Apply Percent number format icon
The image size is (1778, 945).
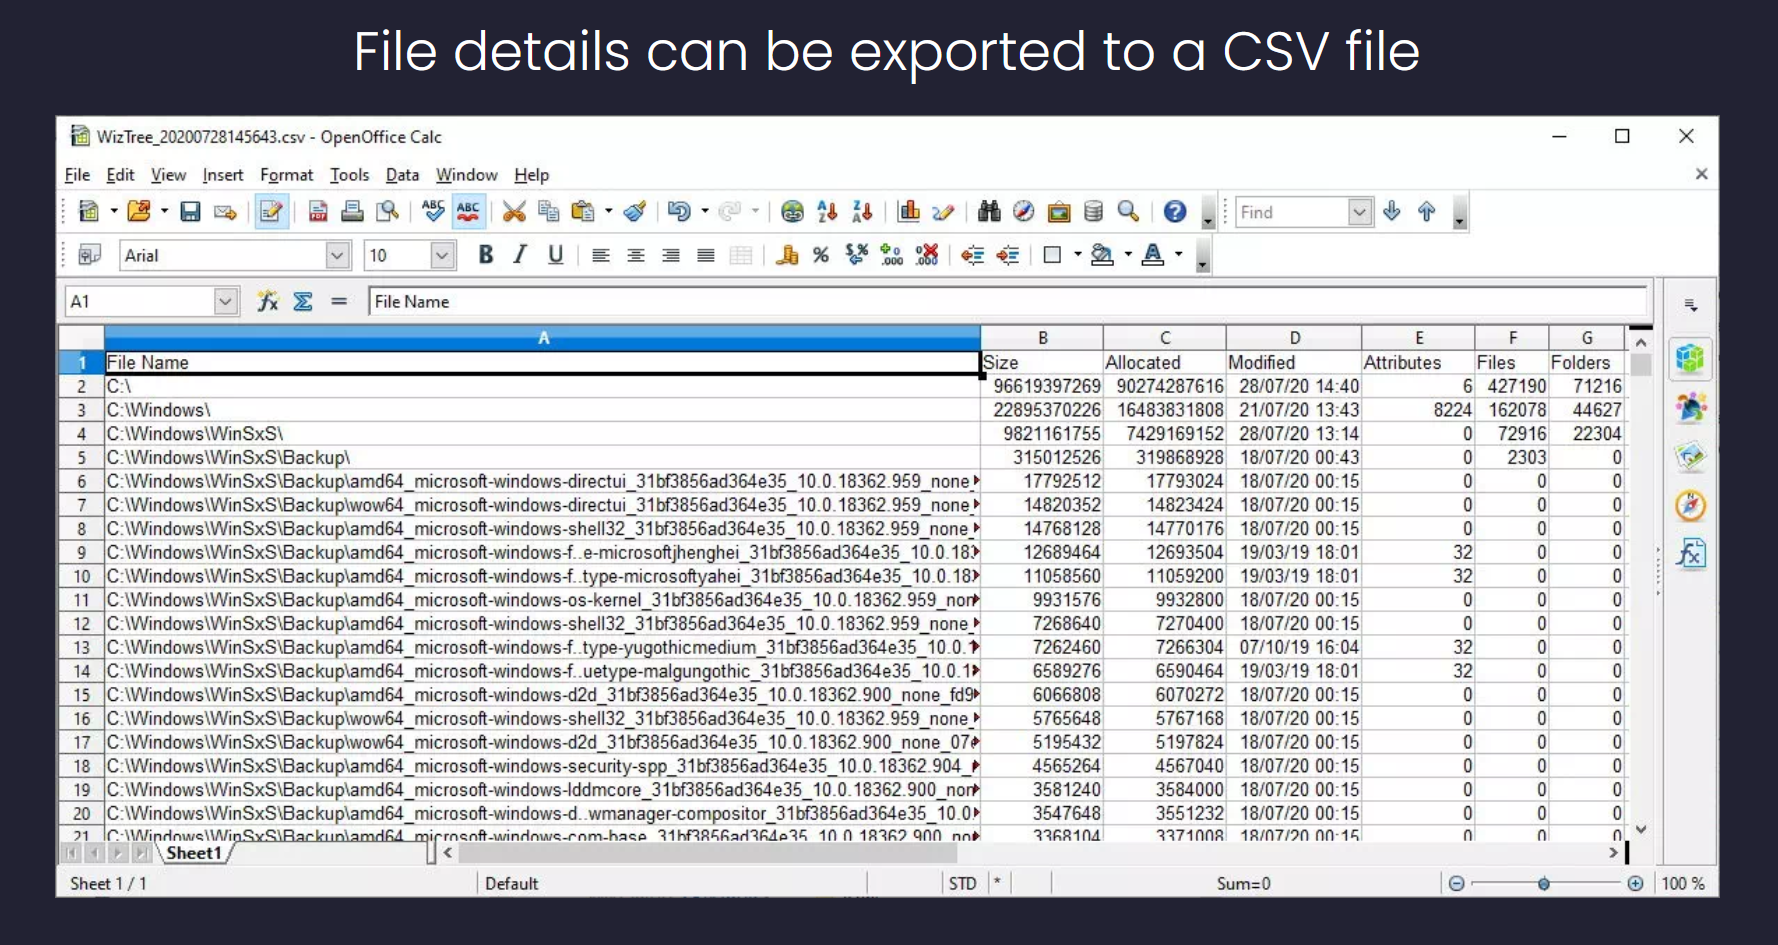[x=821, y=255]
